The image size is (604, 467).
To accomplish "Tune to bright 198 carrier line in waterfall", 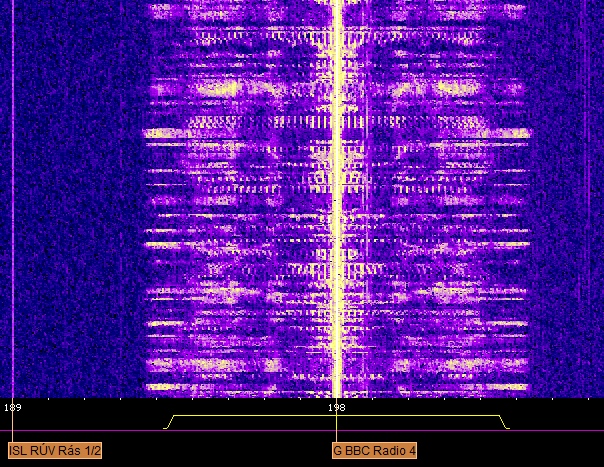I will 337,200.
